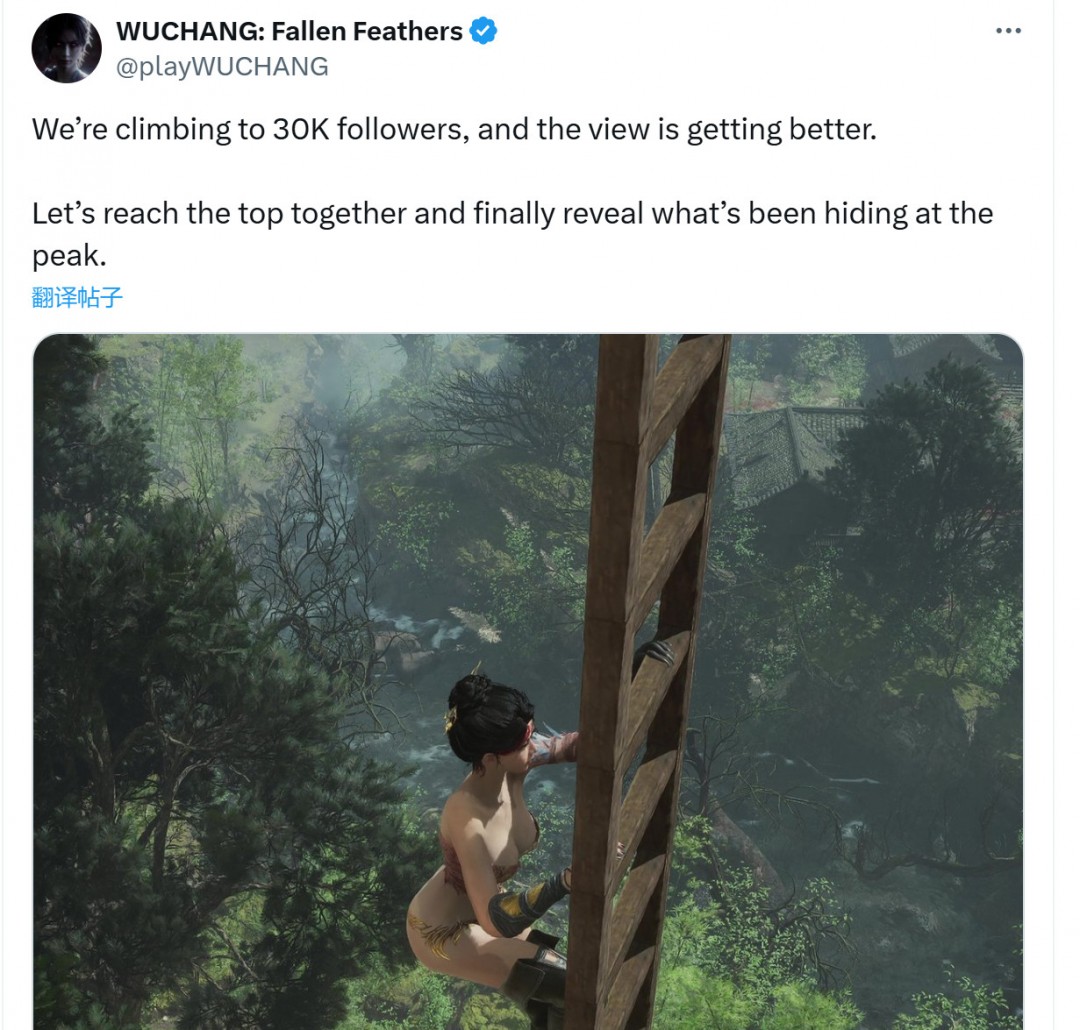
Task: Click the phrase "the view is getting better"
Action: click(705, 130)
